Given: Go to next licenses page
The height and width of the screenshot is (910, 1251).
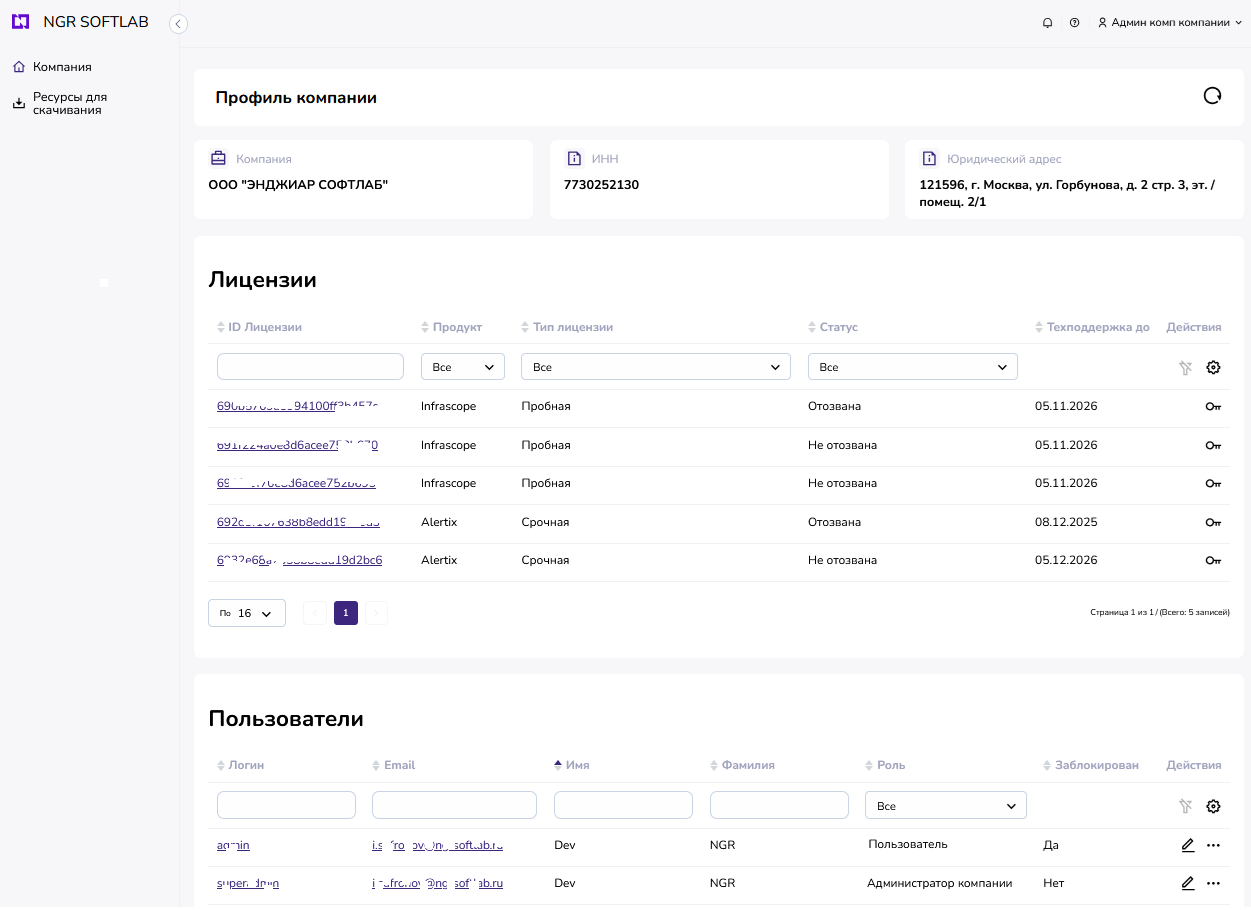Looking at the screenshot, I should pyautogui.click(x=376, y=613).
